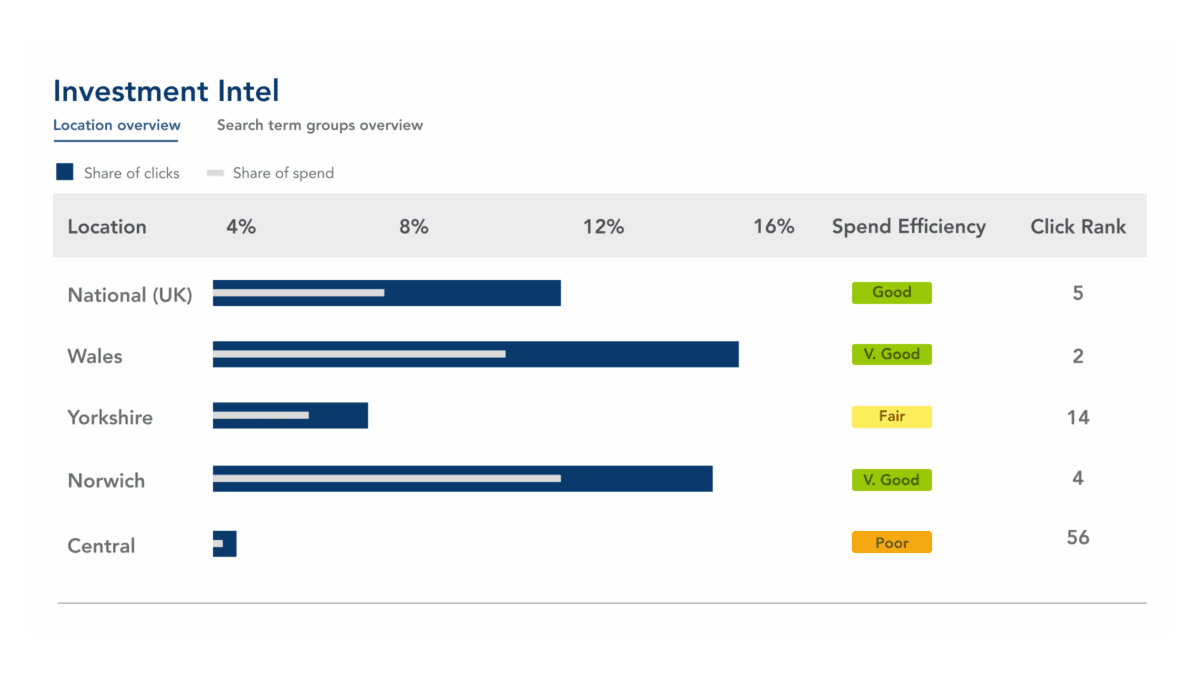Select the V. Good badge for Wales
1200x675 pixels.
point(891,354)
